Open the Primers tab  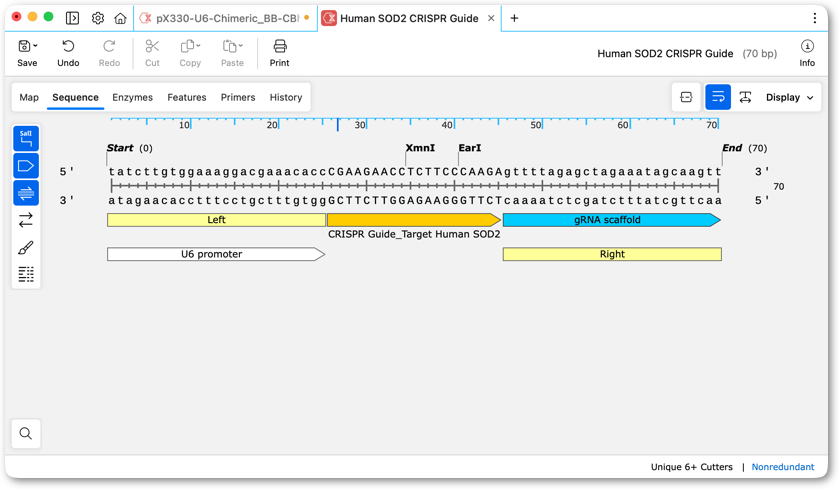238,97
